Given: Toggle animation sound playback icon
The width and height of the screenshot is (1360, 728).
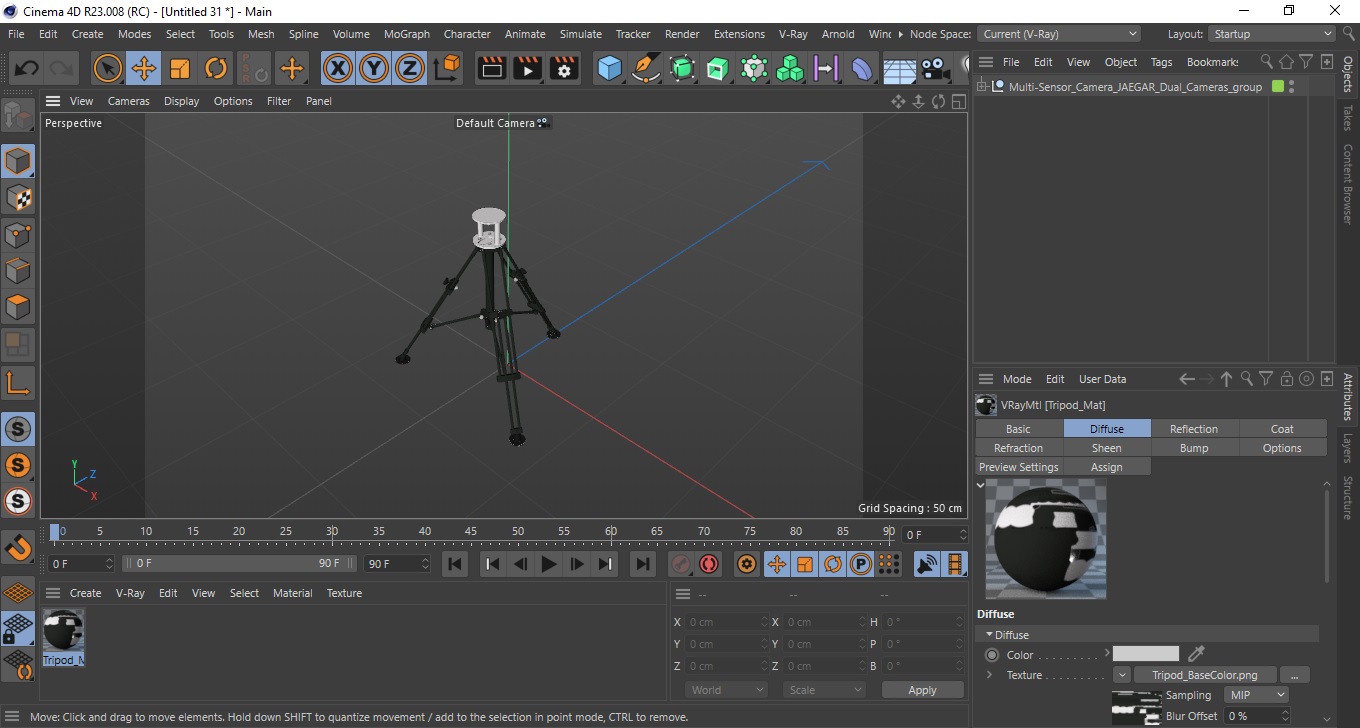Looking at the screenshot, I should tap(927, 564).
